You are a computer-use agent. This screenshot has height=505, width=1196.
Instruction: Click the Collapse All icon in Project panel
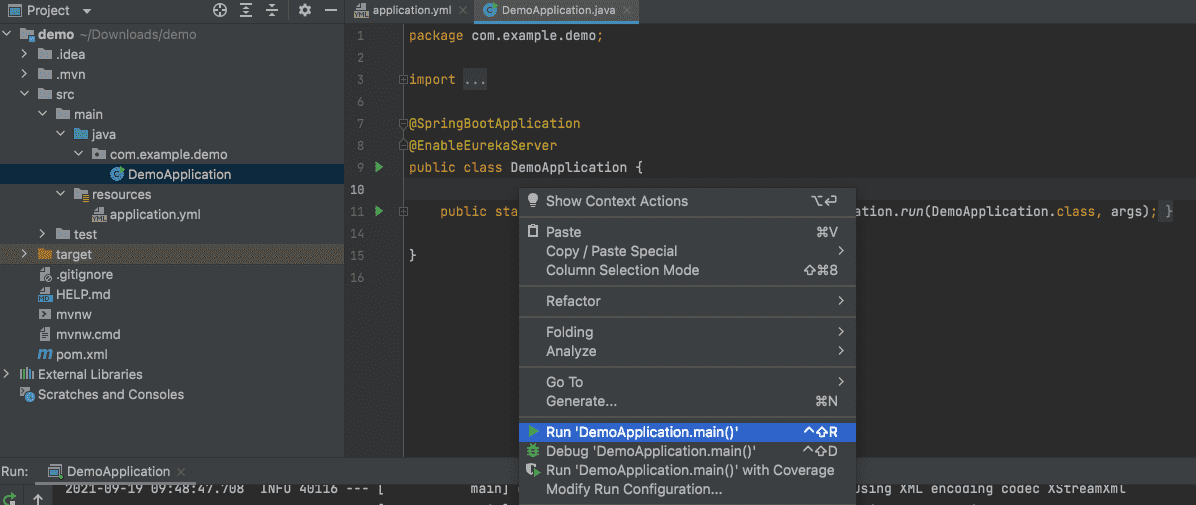tap(272, 10)
